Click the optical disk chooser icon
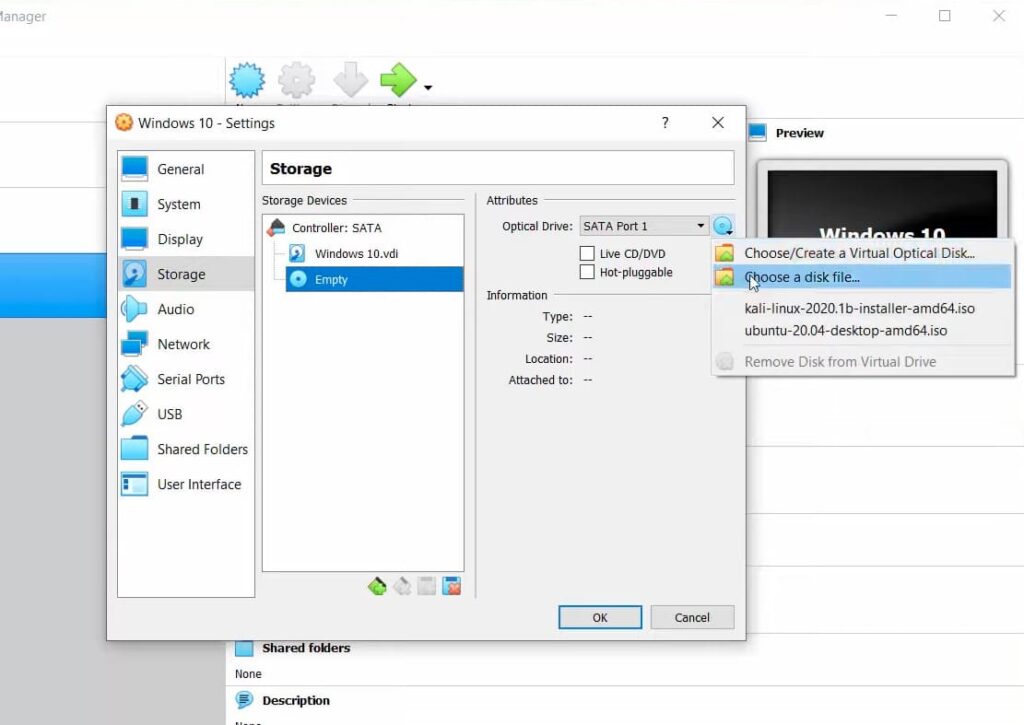 pyautogui.click(x=723, y=227)
